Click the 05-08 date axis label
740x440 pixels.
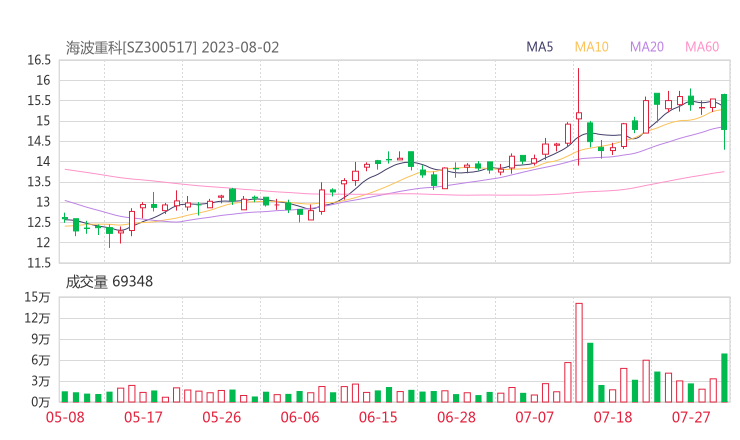[x=65, y=417]
